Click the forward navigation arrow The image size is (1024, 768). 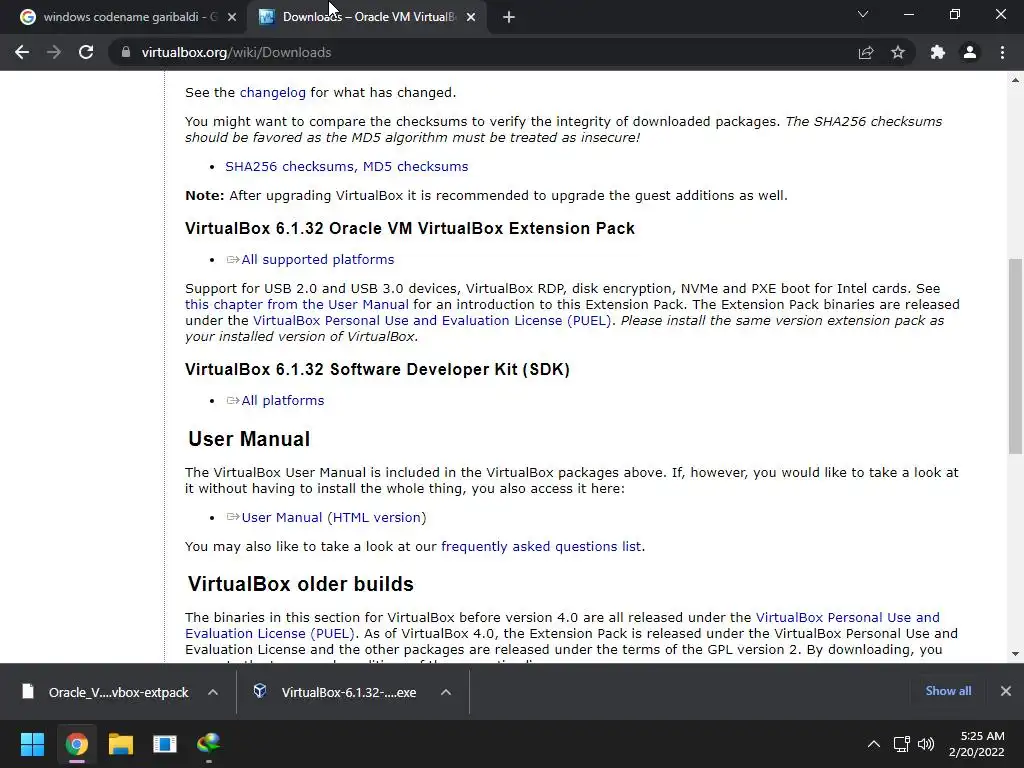click(x=54, y=52)
